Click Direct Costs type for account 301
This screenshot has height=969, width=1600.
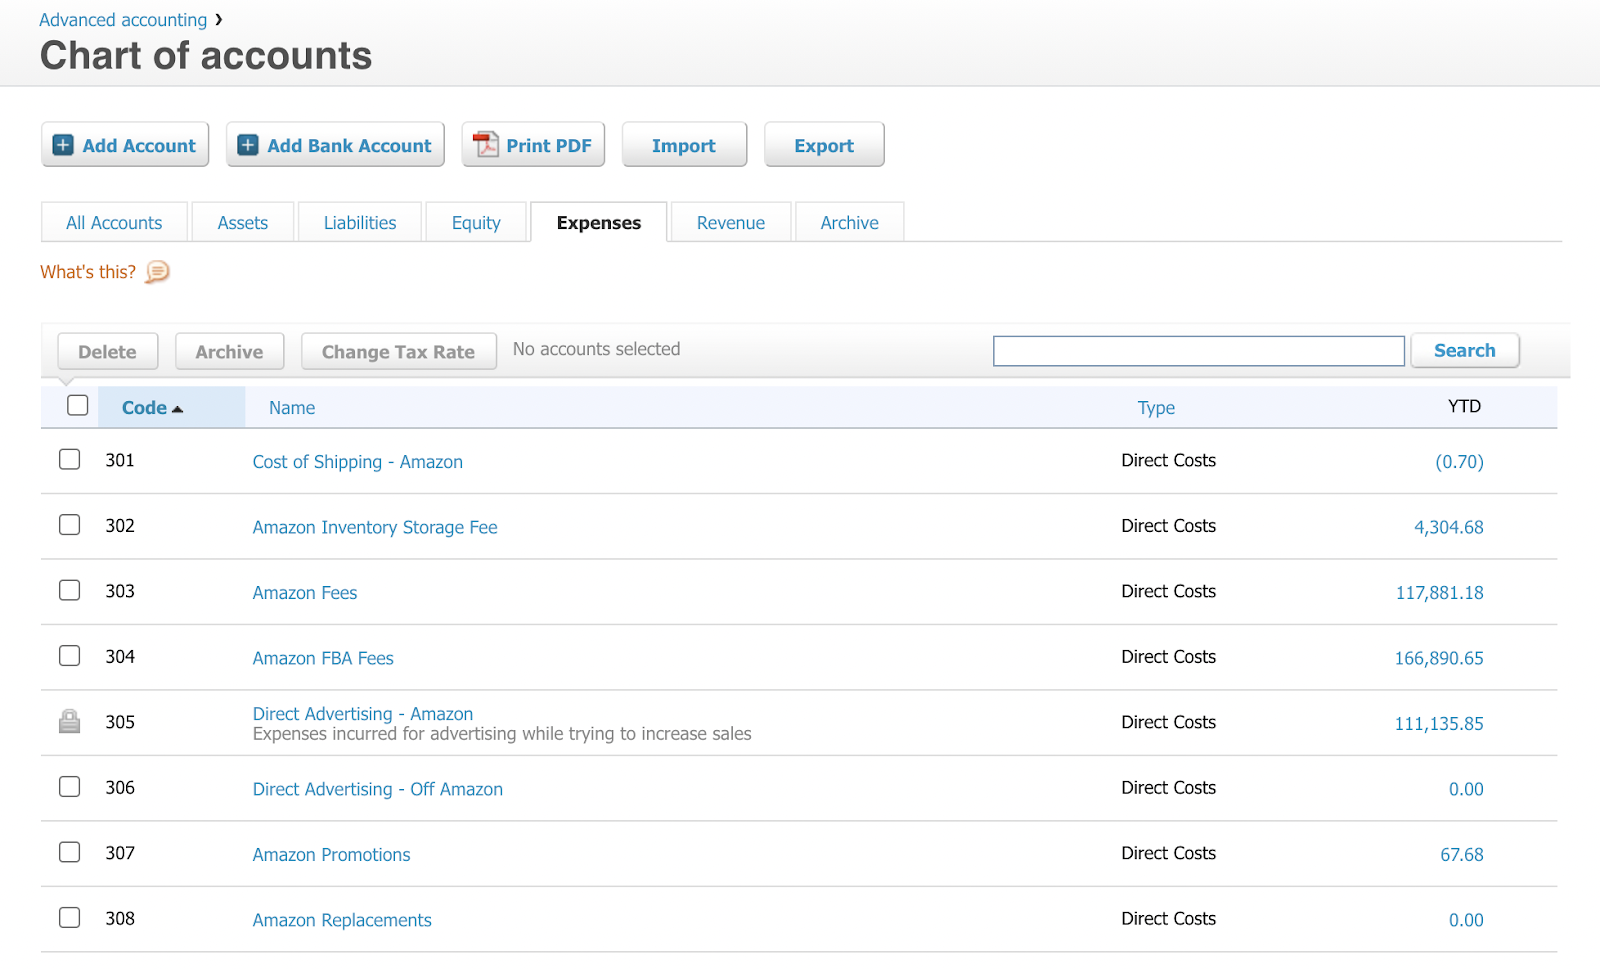pyautogui.click(x=1169, y=460)
